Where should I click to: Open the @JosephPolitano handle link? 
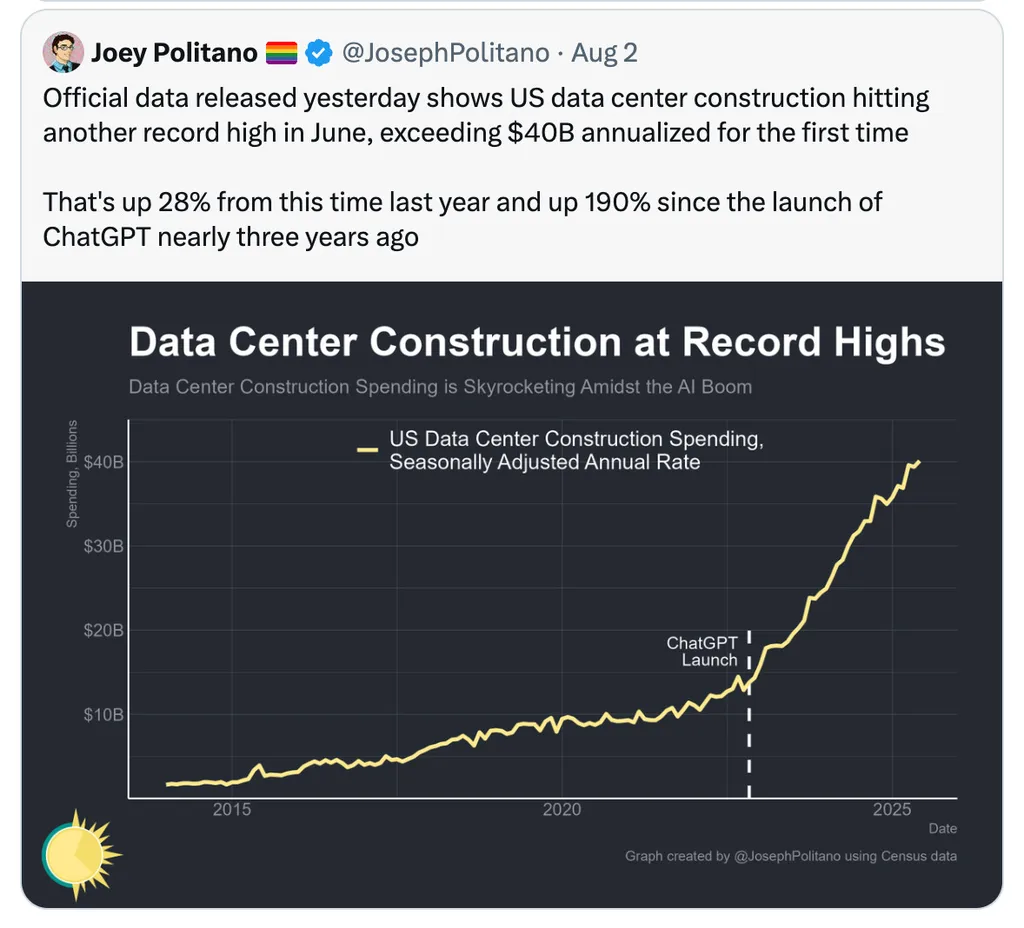[x=446, y=53]
